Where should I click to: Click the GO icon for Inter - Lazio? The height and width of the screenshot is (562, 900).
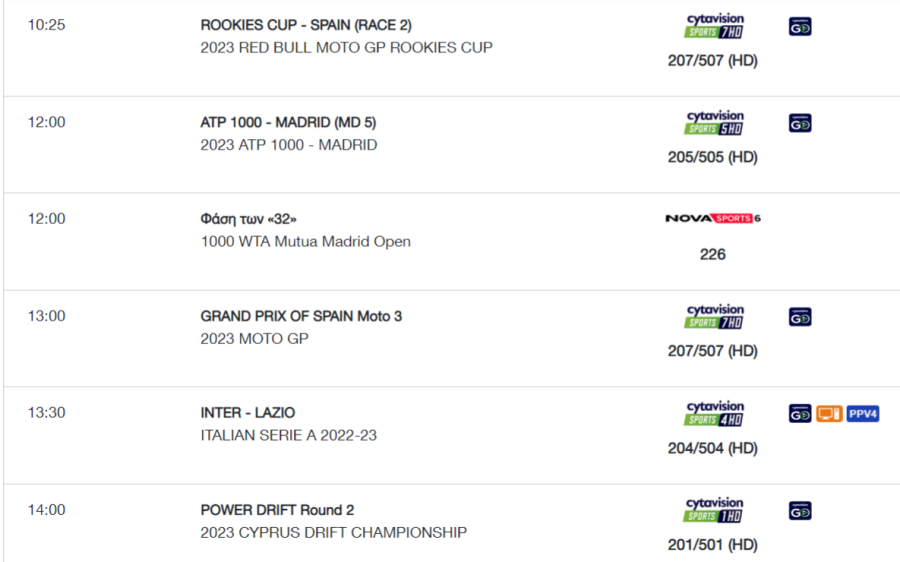click(800, 414)
